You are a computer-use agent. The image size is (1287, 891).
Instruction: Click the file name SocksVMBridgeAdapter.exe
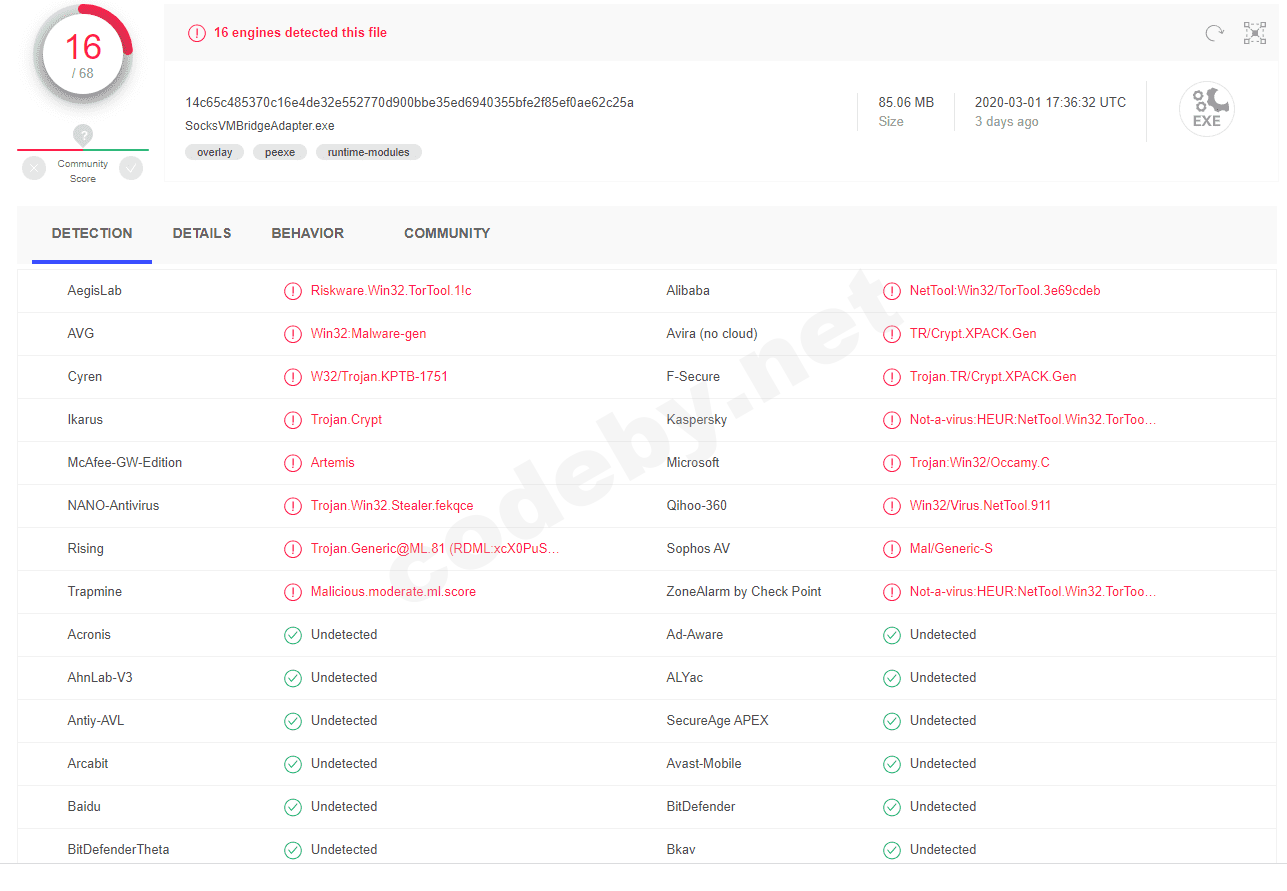pyautogui.click(x=260, y=126)
